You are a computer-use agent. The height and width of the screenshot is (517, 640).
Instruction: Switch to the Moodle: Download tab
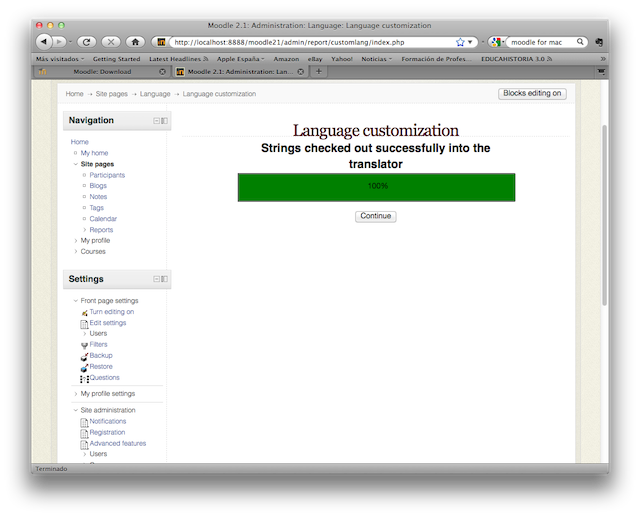click(100, 72)
